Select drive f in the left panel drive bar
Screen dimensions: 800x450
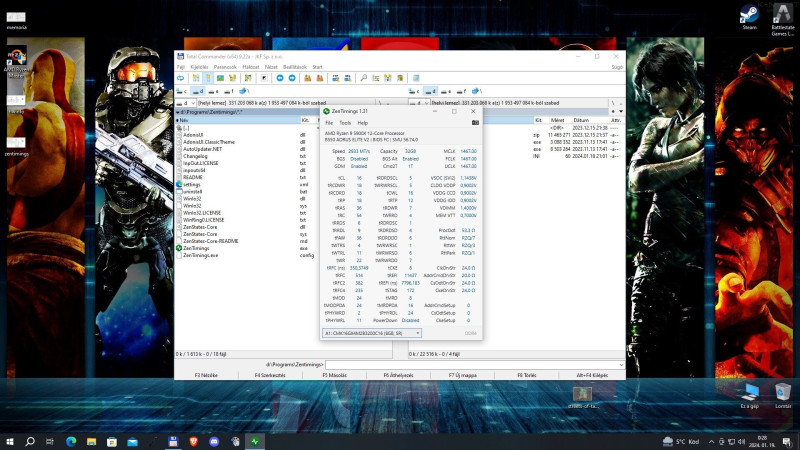229,91
